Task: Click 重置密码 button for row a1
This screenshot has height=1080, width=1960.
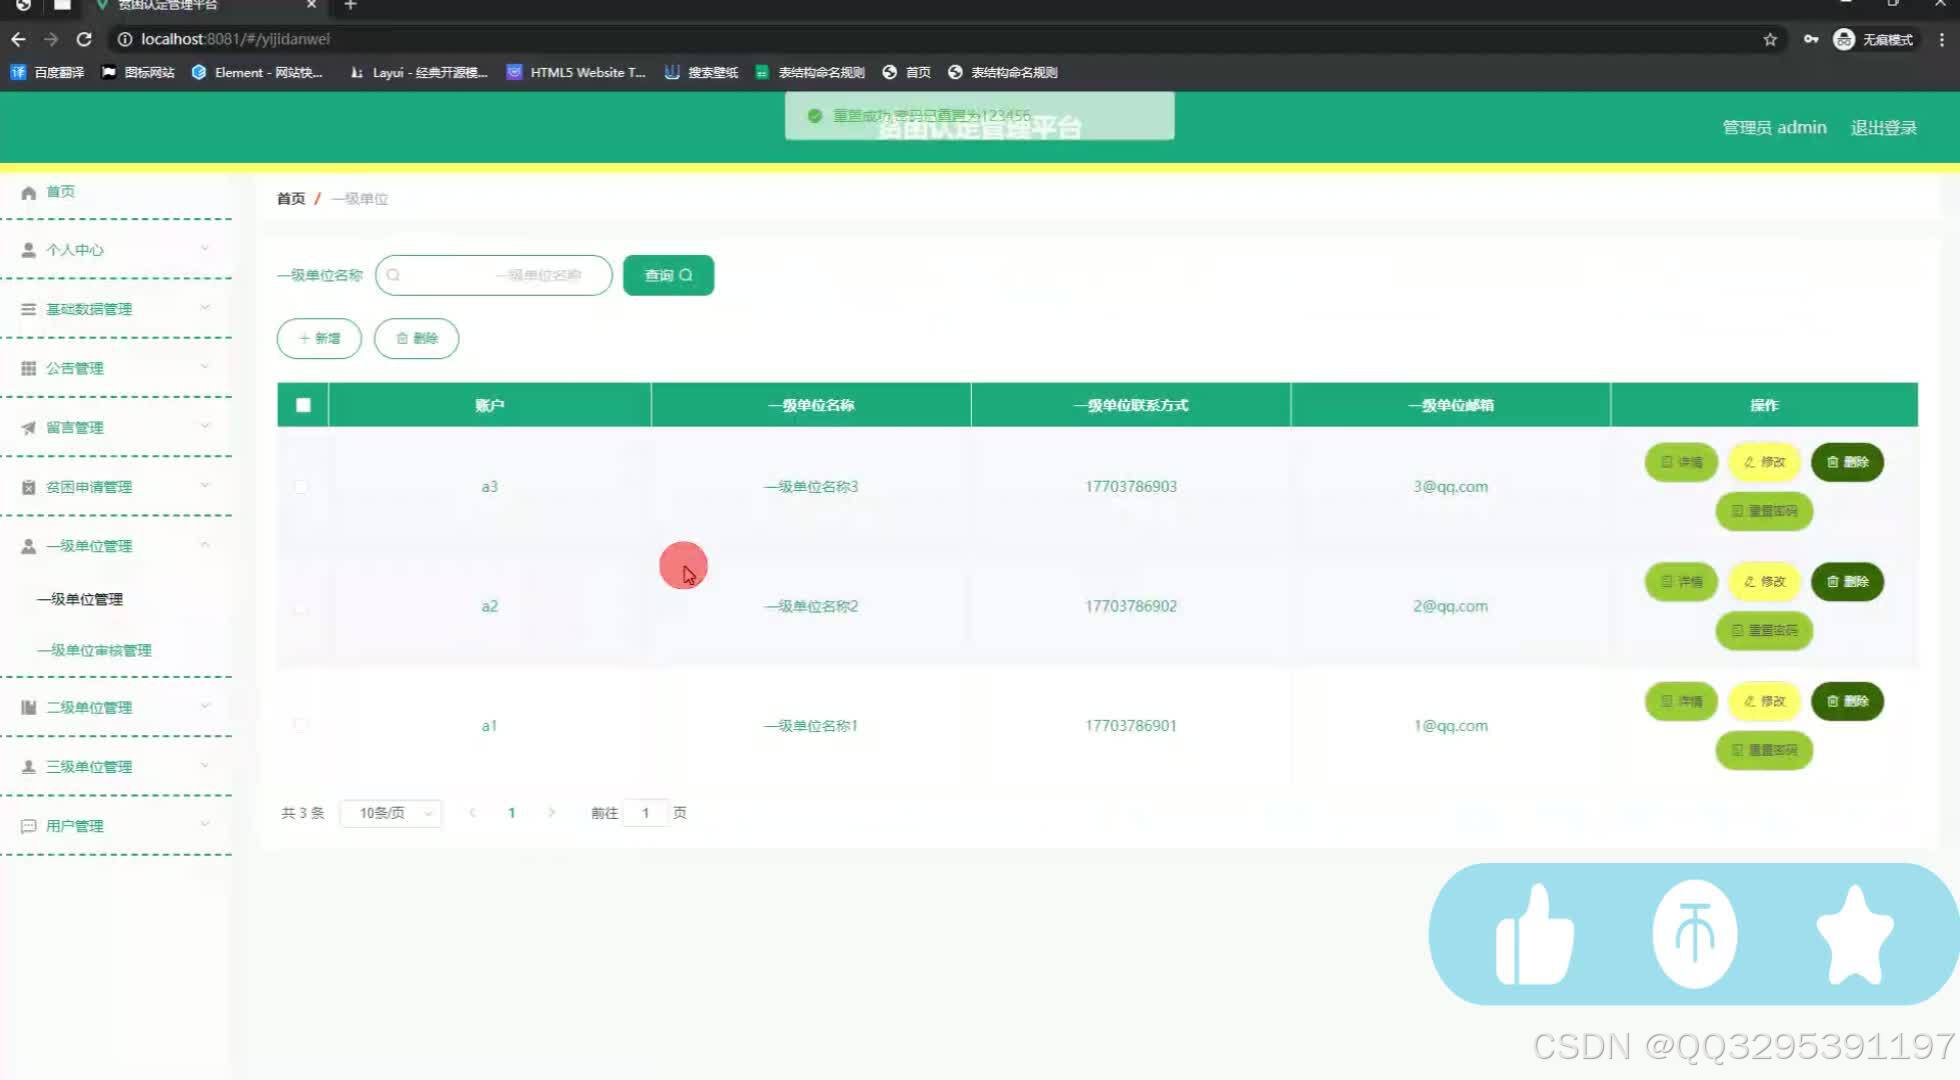Action: [x=1764, y=750]
